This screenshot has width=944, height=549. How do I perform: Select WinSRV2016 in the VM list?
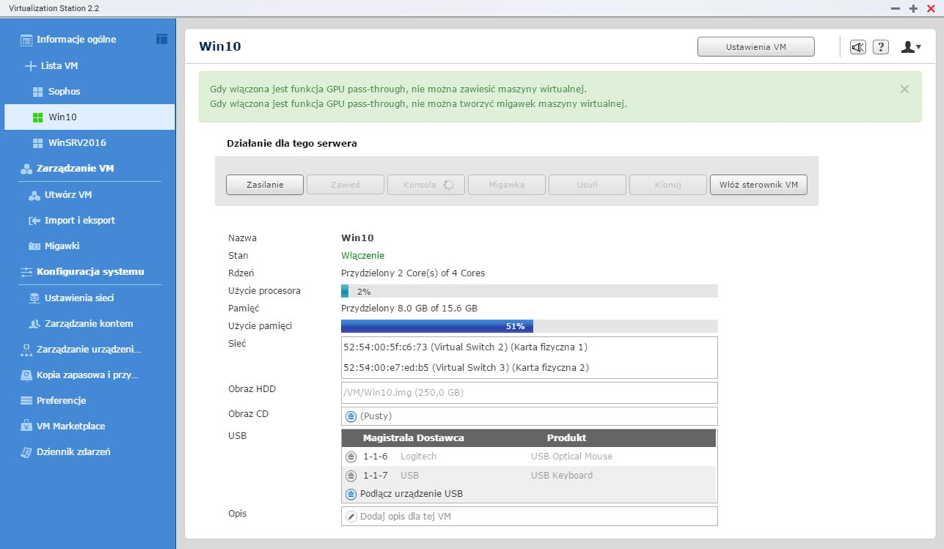(76, 143)
